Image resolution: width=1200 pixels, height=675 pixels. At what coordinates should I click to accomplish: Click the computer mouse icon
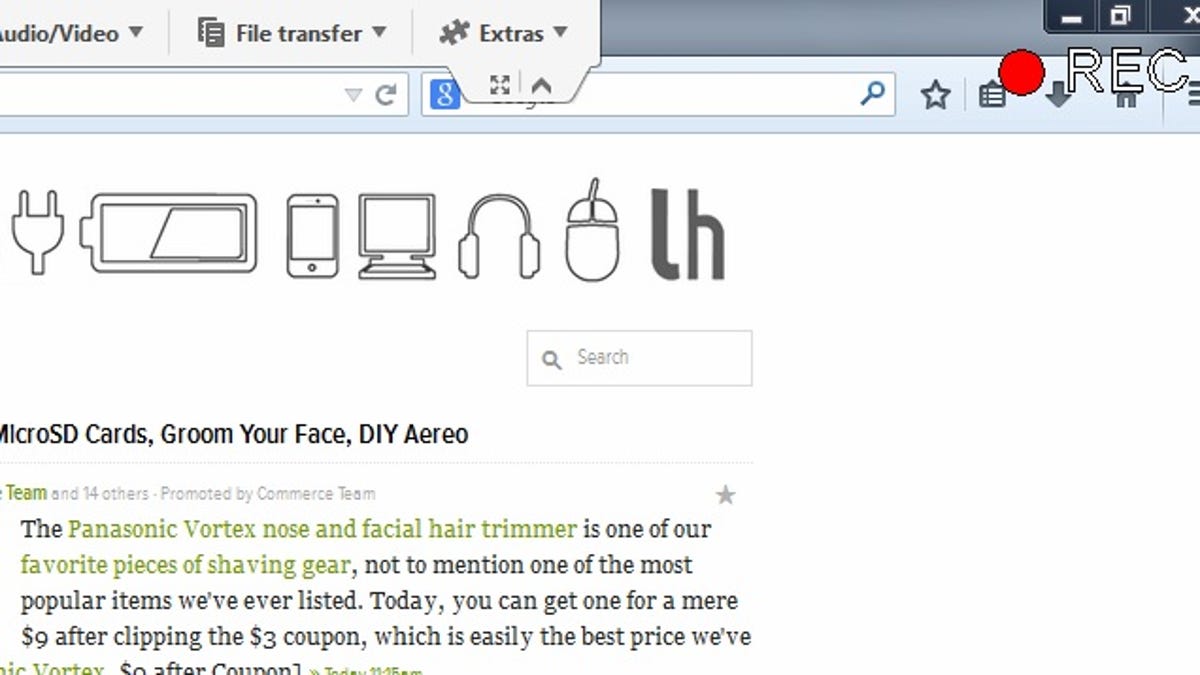pyautogui.click(x=592, y=231)
